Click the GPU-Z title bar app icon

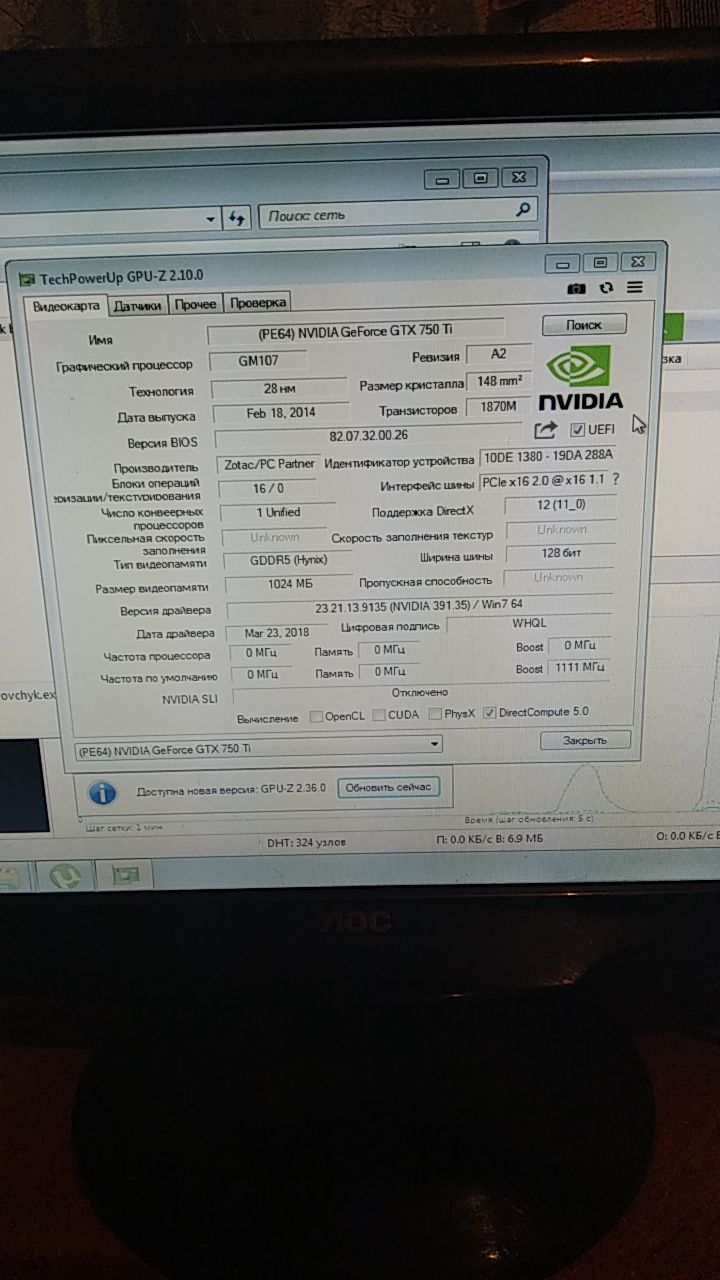point(27,279)
